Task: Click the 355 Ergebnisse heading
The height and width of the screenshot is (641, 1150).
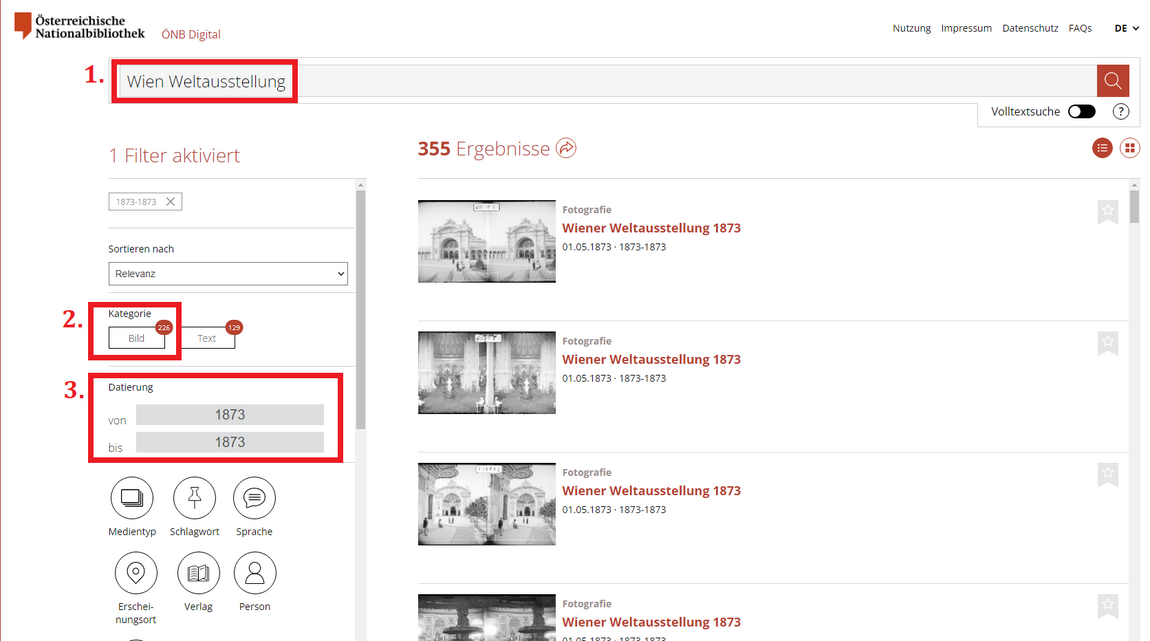Action: [484, 149]
